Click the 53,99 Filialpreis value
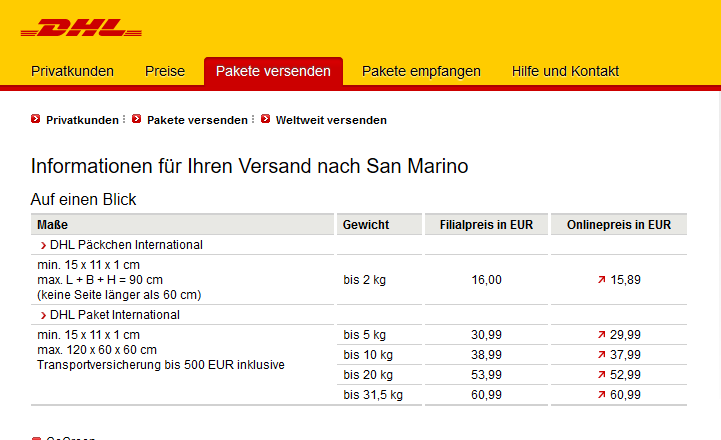Viewport: 721px width, 440px height. tap(486, 375)
